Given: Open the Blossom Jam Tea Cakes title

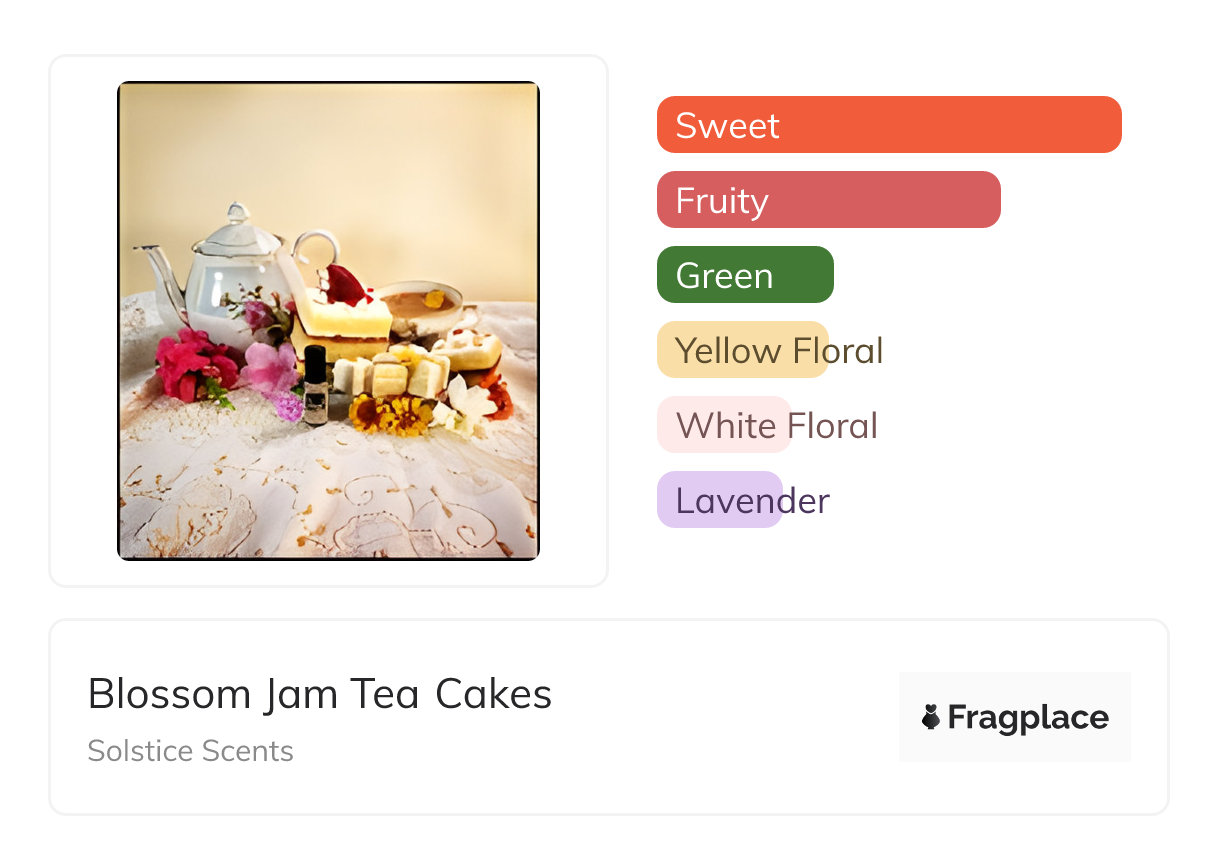Looking at the screenshot, I should coord(320,694).
